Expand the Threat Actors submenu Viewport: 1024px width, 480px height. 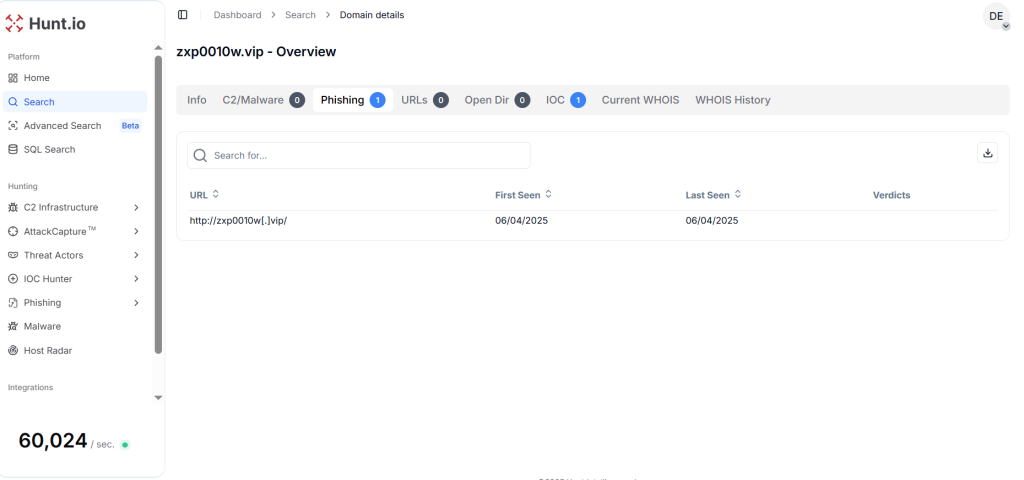coord(136,255)
